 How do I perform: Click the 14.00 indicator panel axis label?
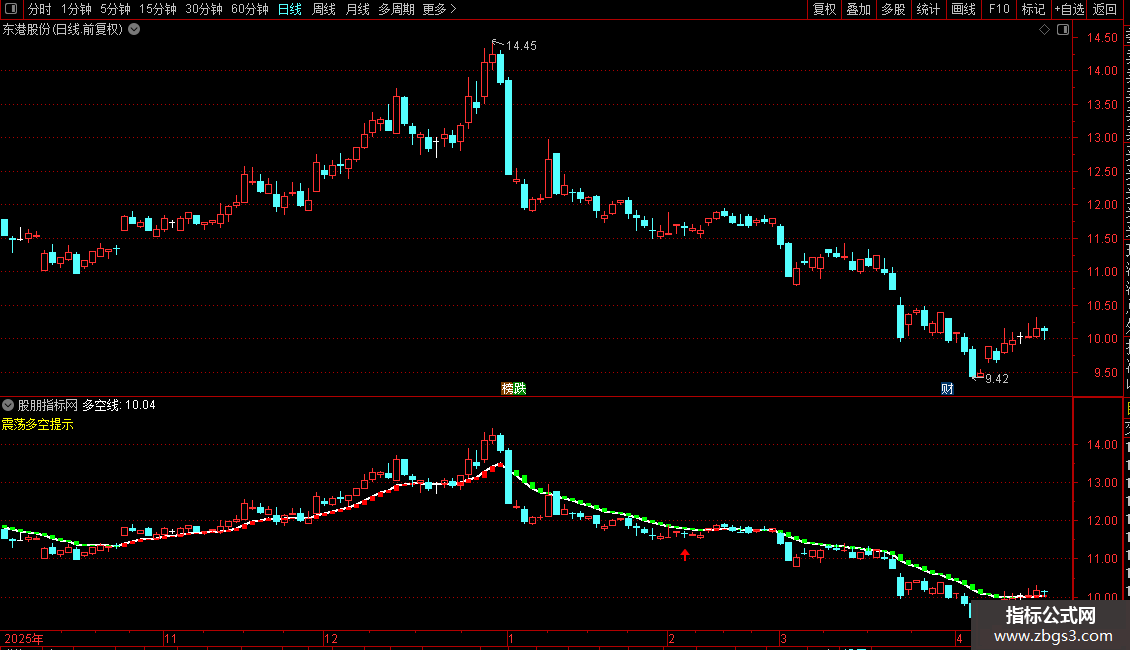pos(1102,445)
